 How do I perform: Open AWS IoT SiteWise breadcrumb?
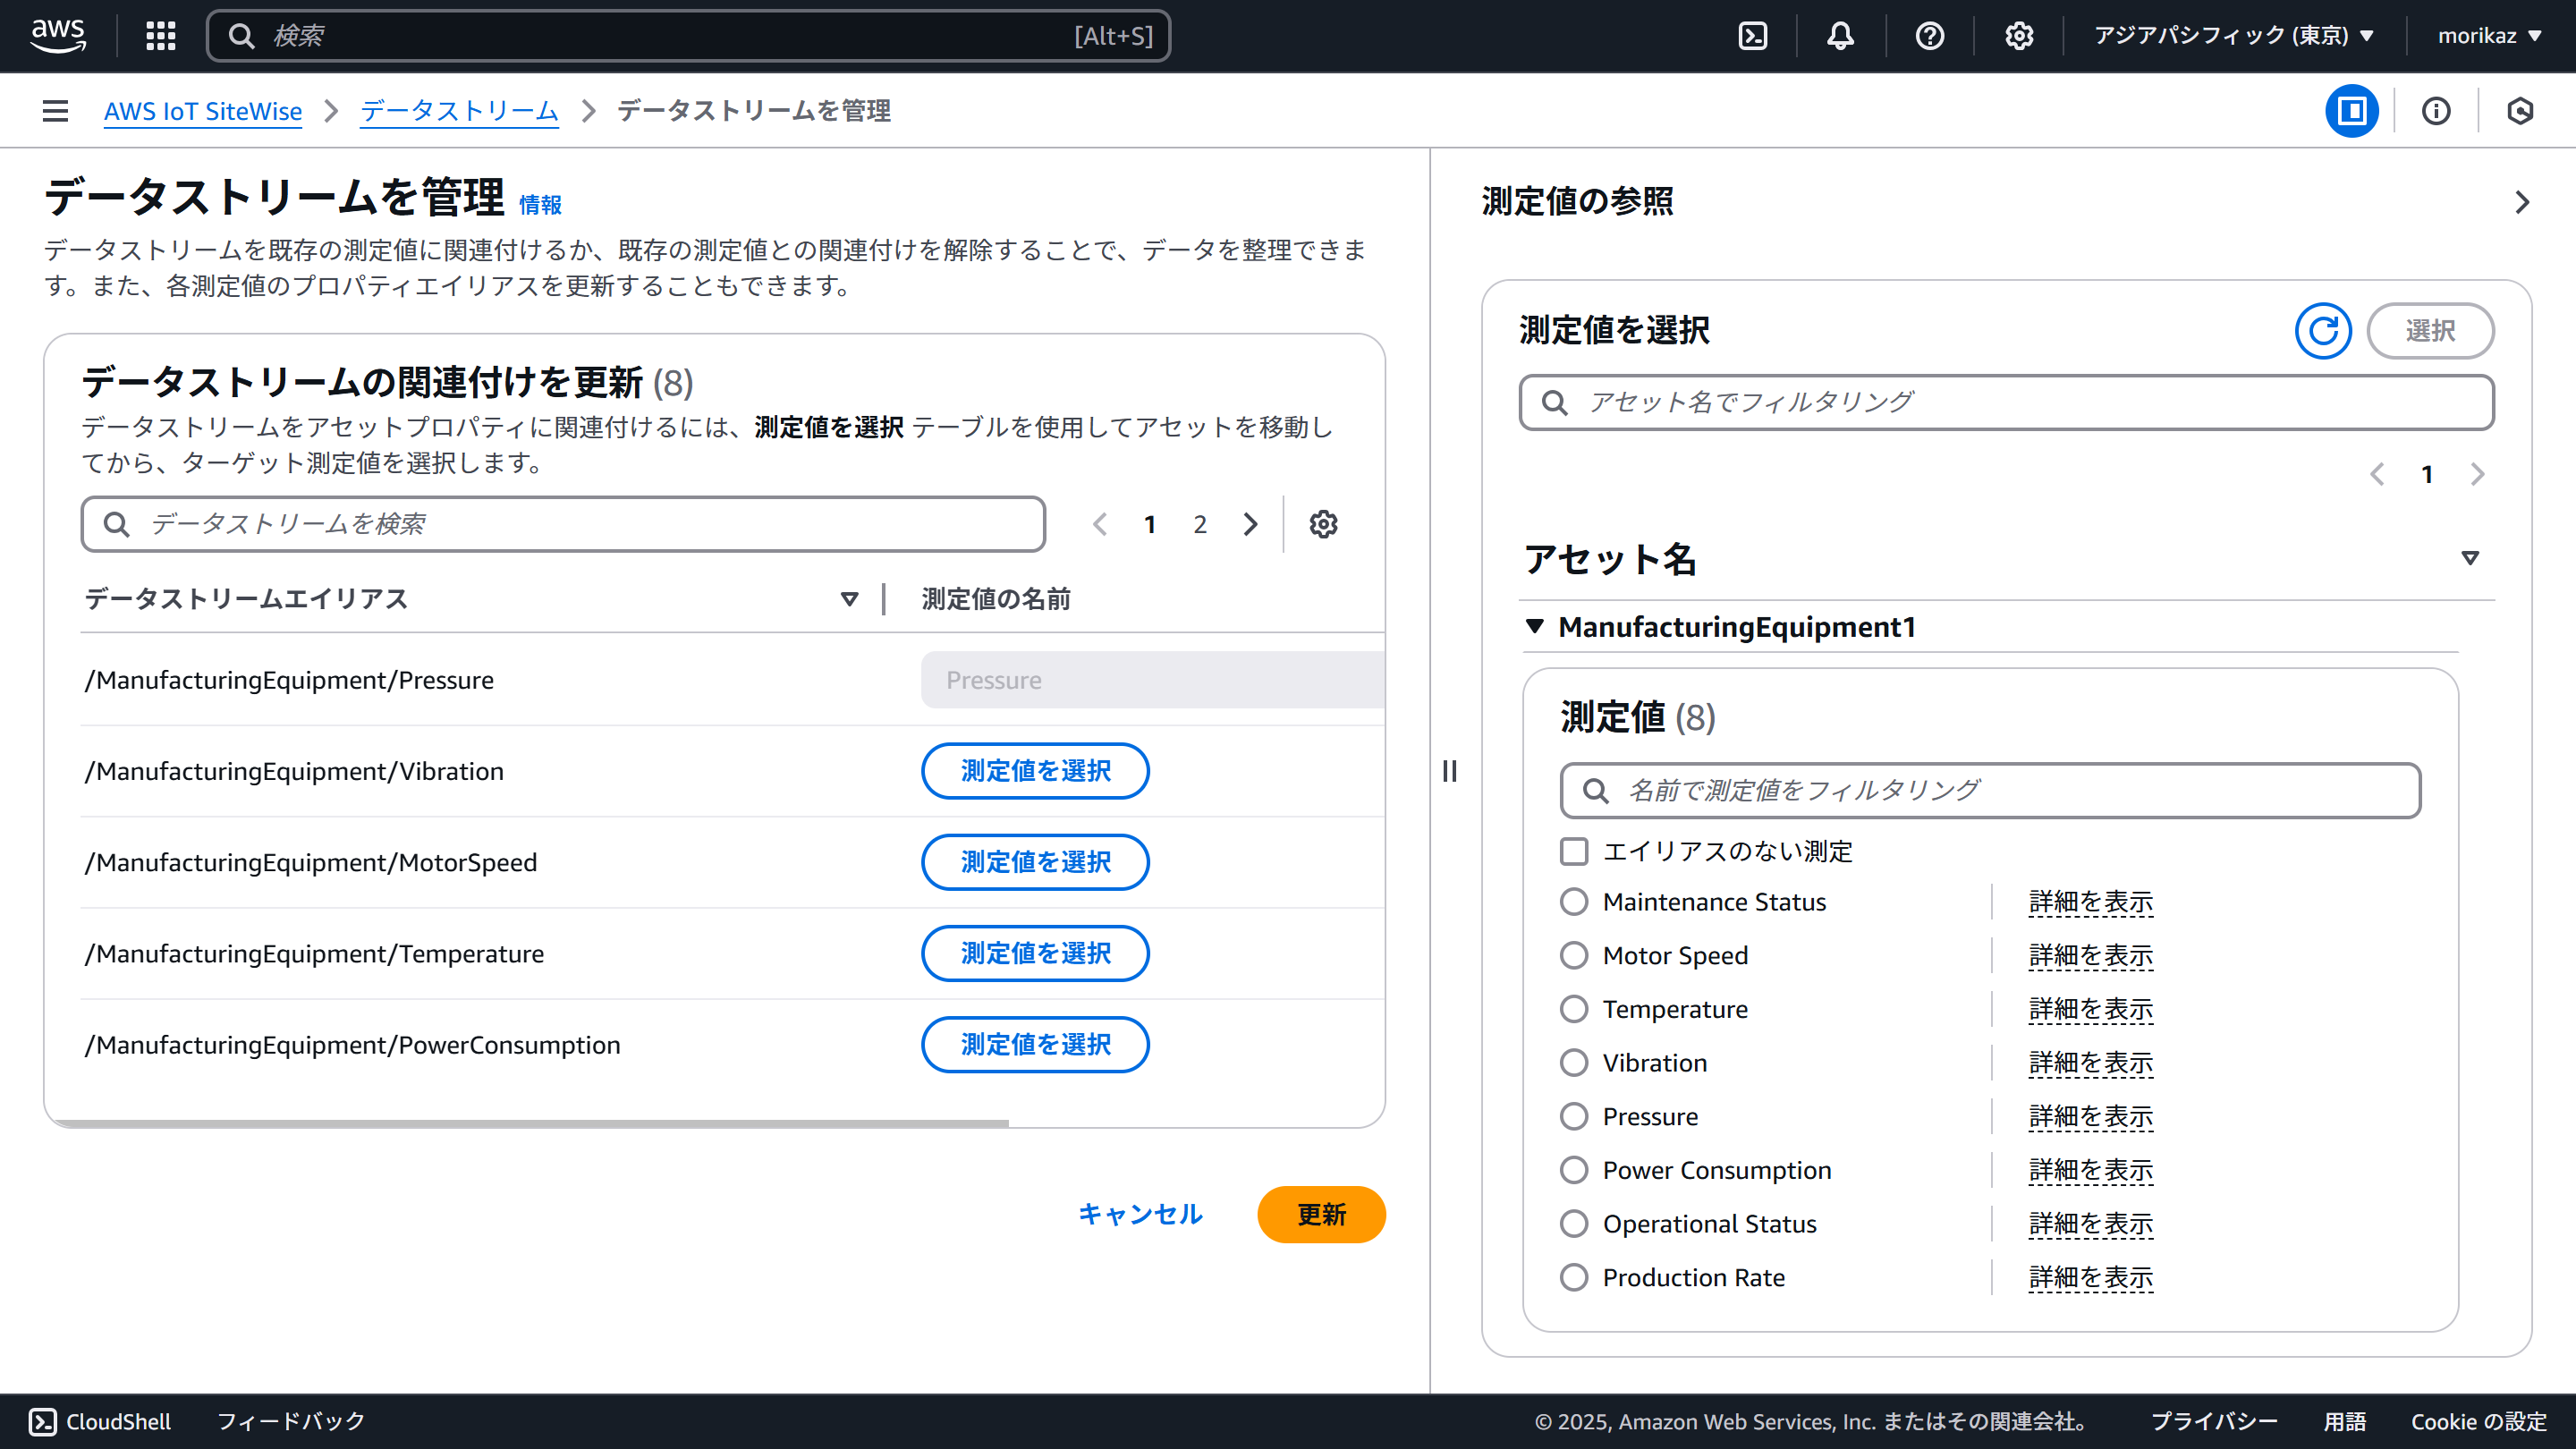click(x=203, y=111)
